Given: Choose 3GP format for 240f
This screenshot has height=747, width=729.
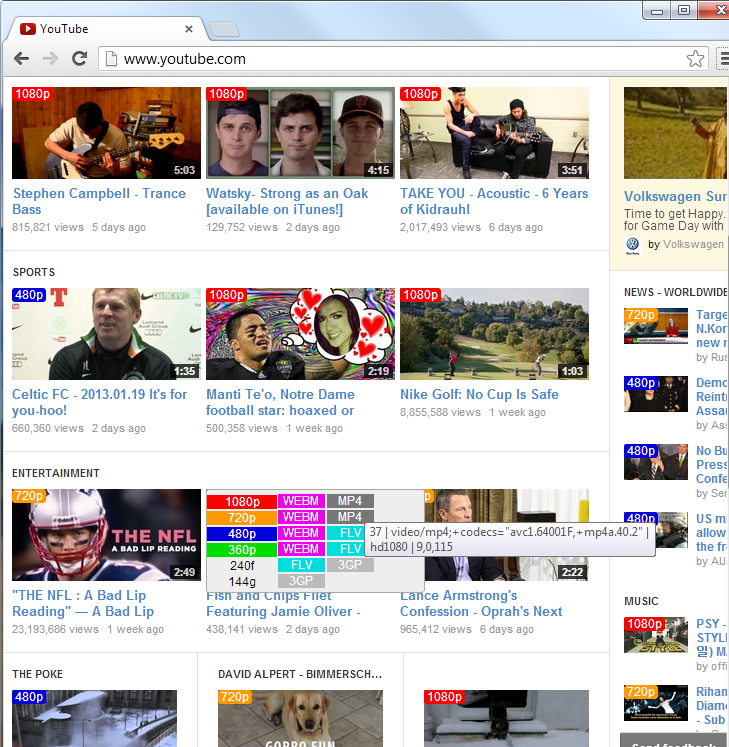Looking at the screenshot, I should [350, 565].
